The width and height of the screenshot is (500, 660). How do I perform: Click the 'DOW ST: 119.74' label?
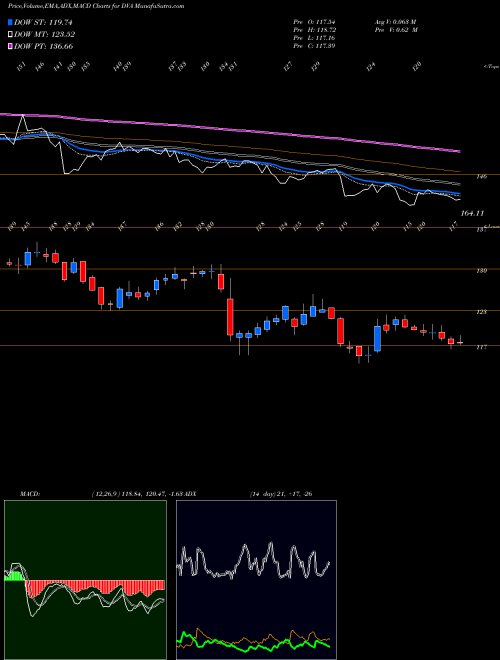click(x=43, y=23)
